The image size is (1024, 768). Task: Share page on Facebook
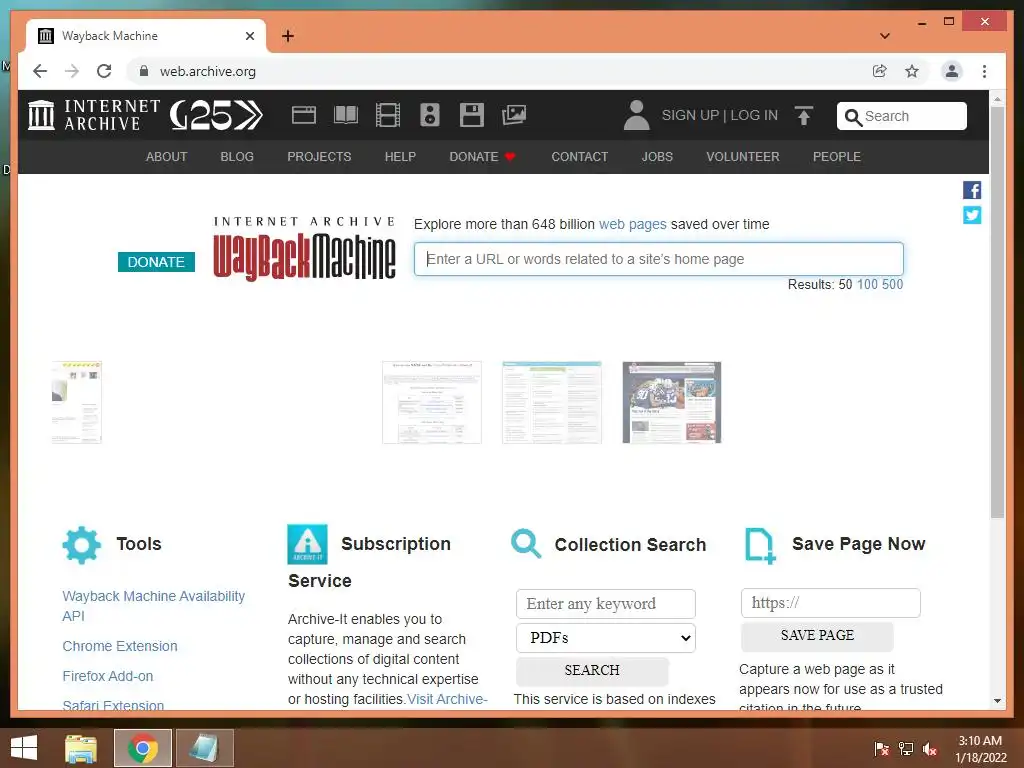tap(972, 190)
